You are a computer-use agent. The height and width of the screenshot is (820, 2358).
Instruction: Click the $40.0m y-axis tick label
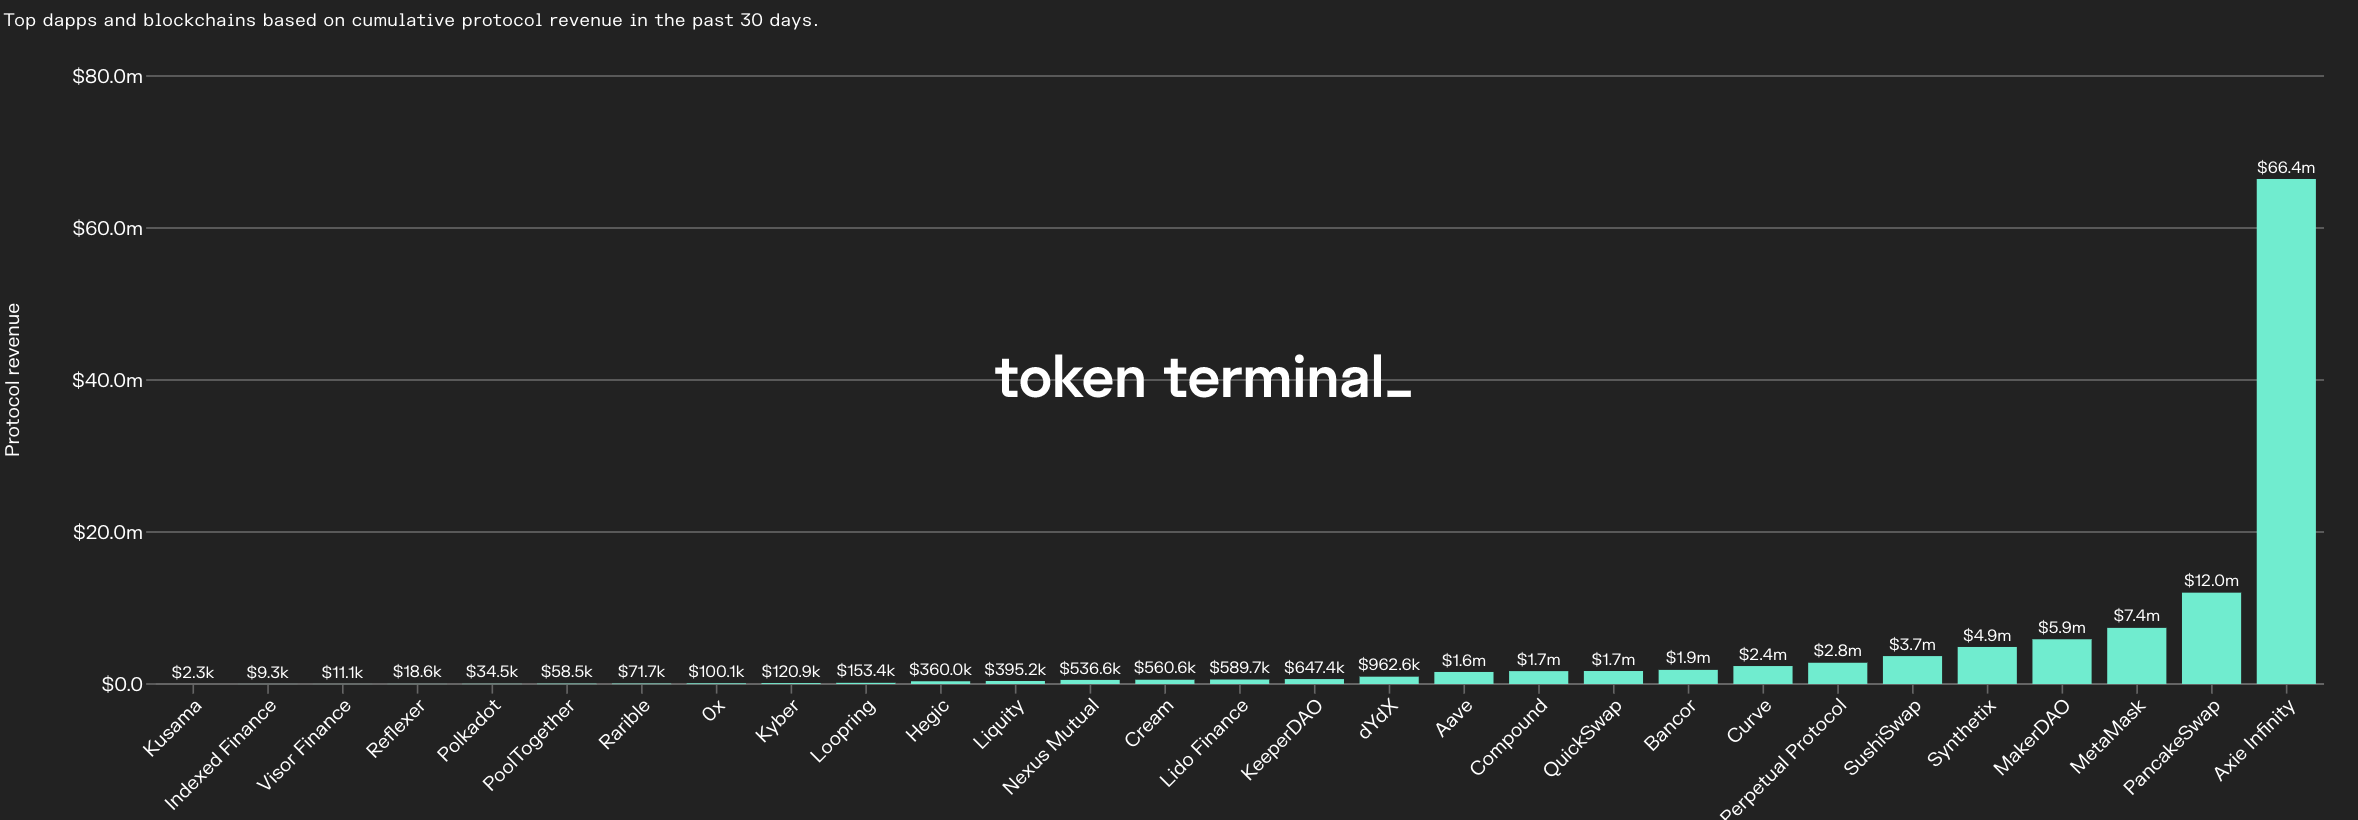(107, 381)
